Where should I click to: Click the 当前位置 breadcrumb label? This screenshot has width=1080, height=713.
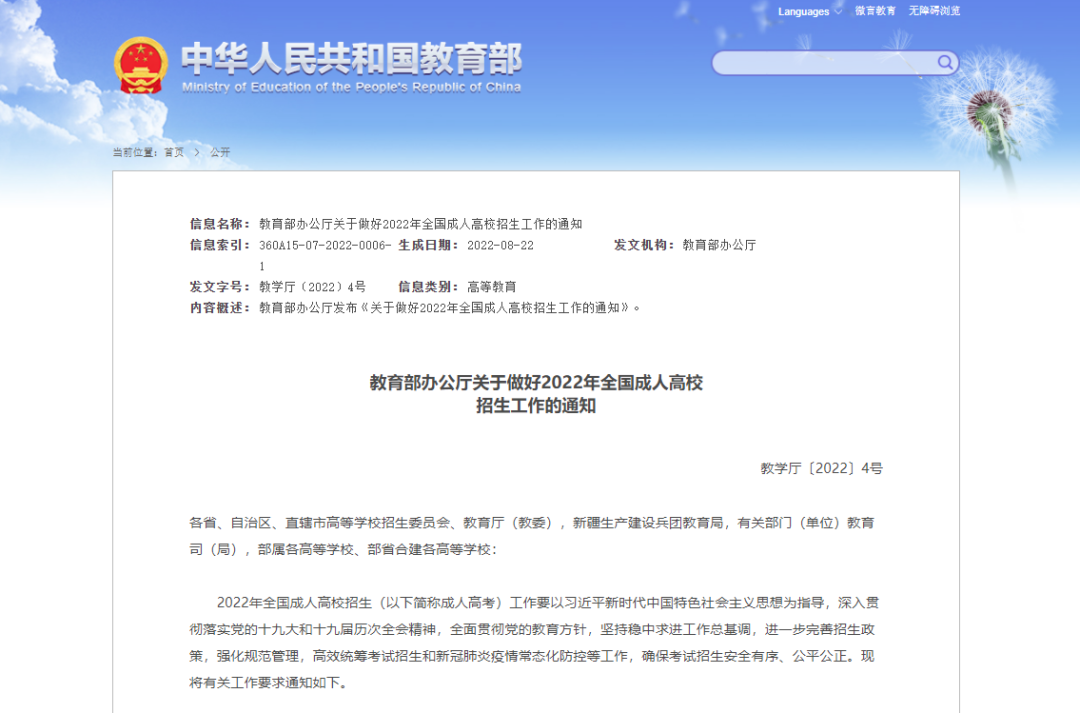(x=134, y=152)
